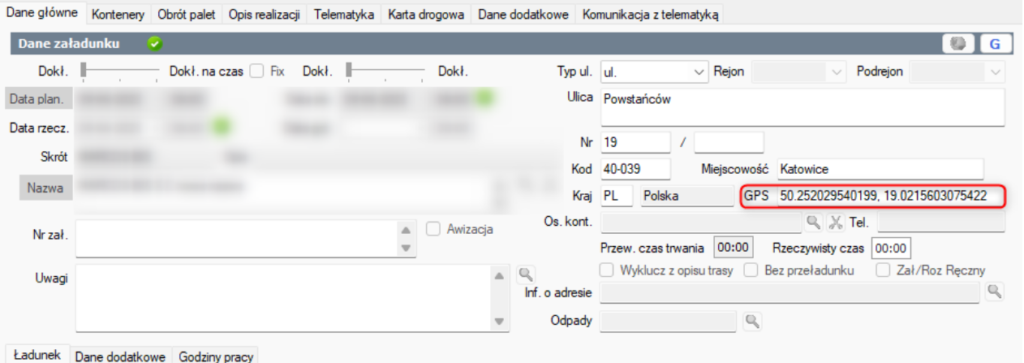Image resolution: width=1024 pixels, height=363 pixels.
Task: Click the Odpady field
Action: [668, 321]
